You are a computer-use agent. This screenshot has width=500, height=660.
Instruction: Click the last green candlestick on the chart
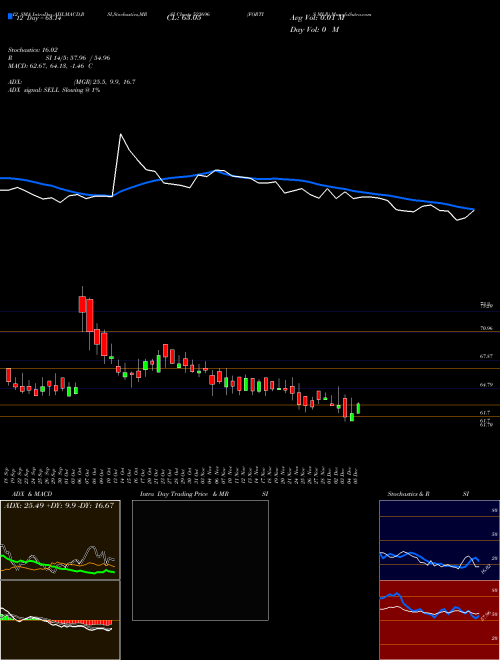pos(358,408)
